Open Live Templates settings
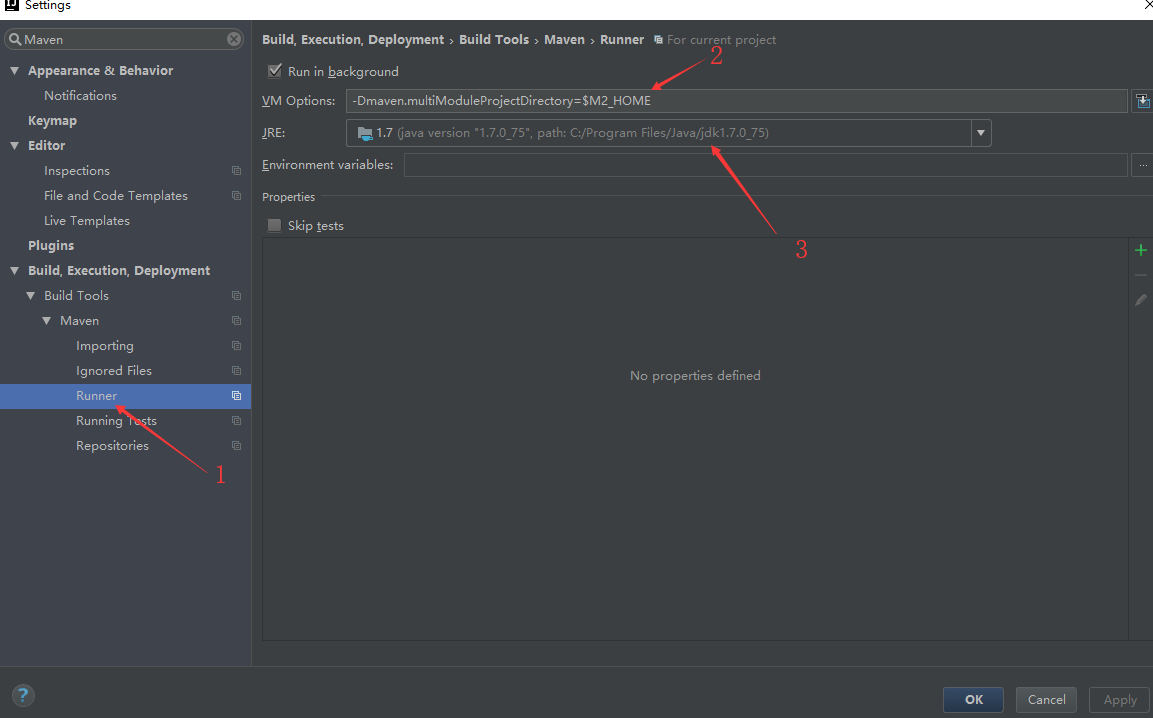The image size is (1153, 718). (87, 221)
